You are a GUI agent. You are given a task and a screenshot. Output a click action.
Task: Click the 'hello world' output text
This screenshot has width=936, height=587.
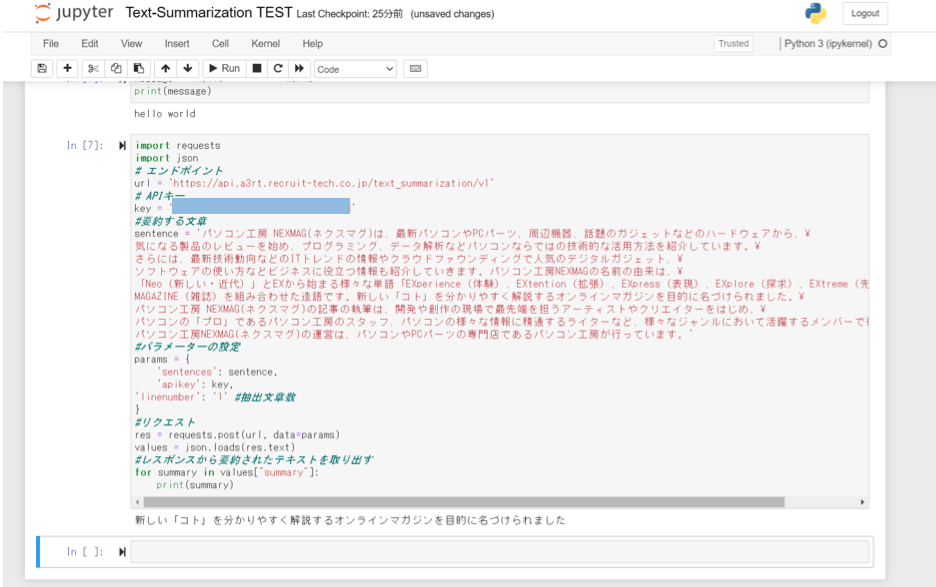click(x=165, y=113)
